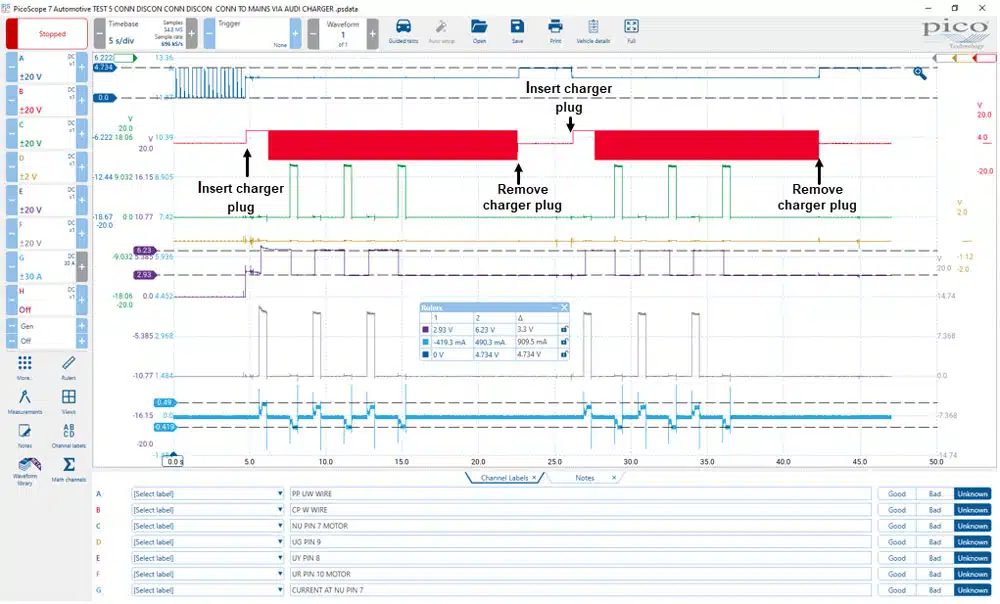
Task: Expand the Select label dropdown for channel A
Action: coord(208,494)
